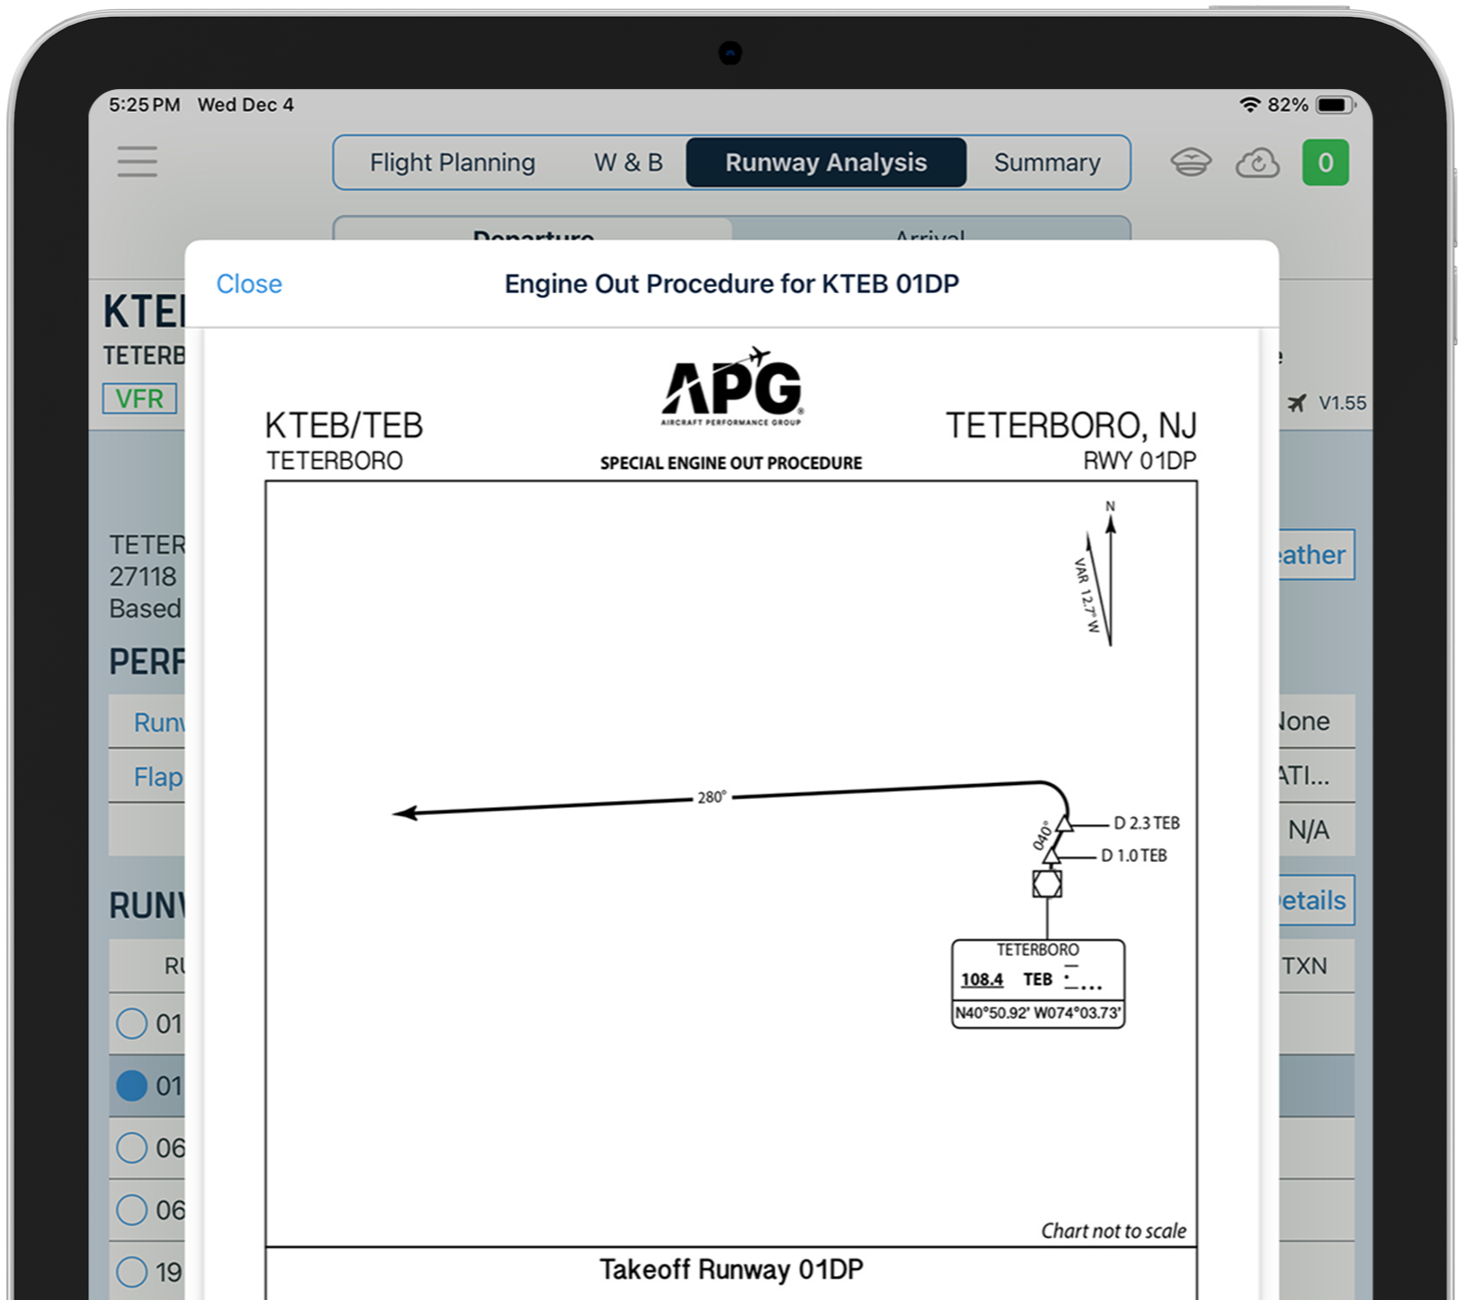Select the Runway Analysis tab
The image size is (1469, 1300).
826,162
